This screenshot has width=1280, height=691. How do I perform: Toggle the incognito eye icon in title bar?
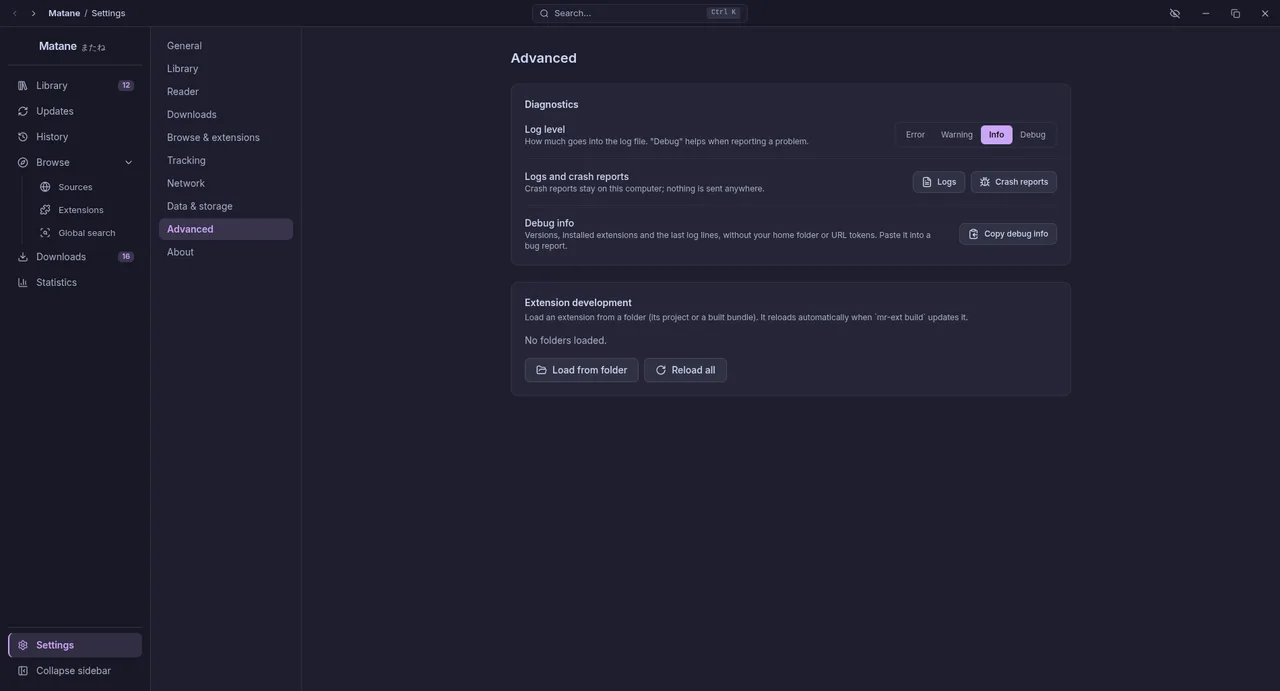(x=1175, y=13)
